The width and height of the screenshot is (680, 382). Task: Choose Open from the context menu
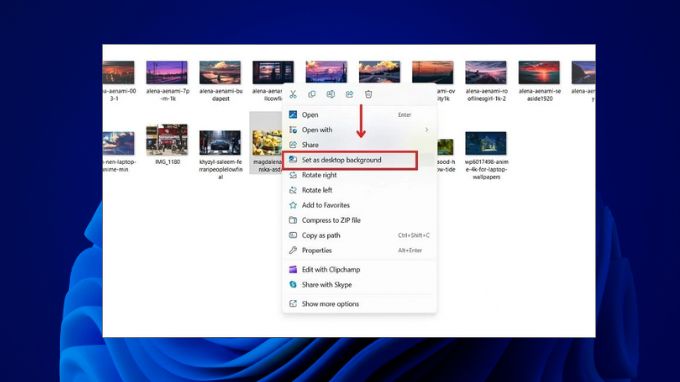359,114
